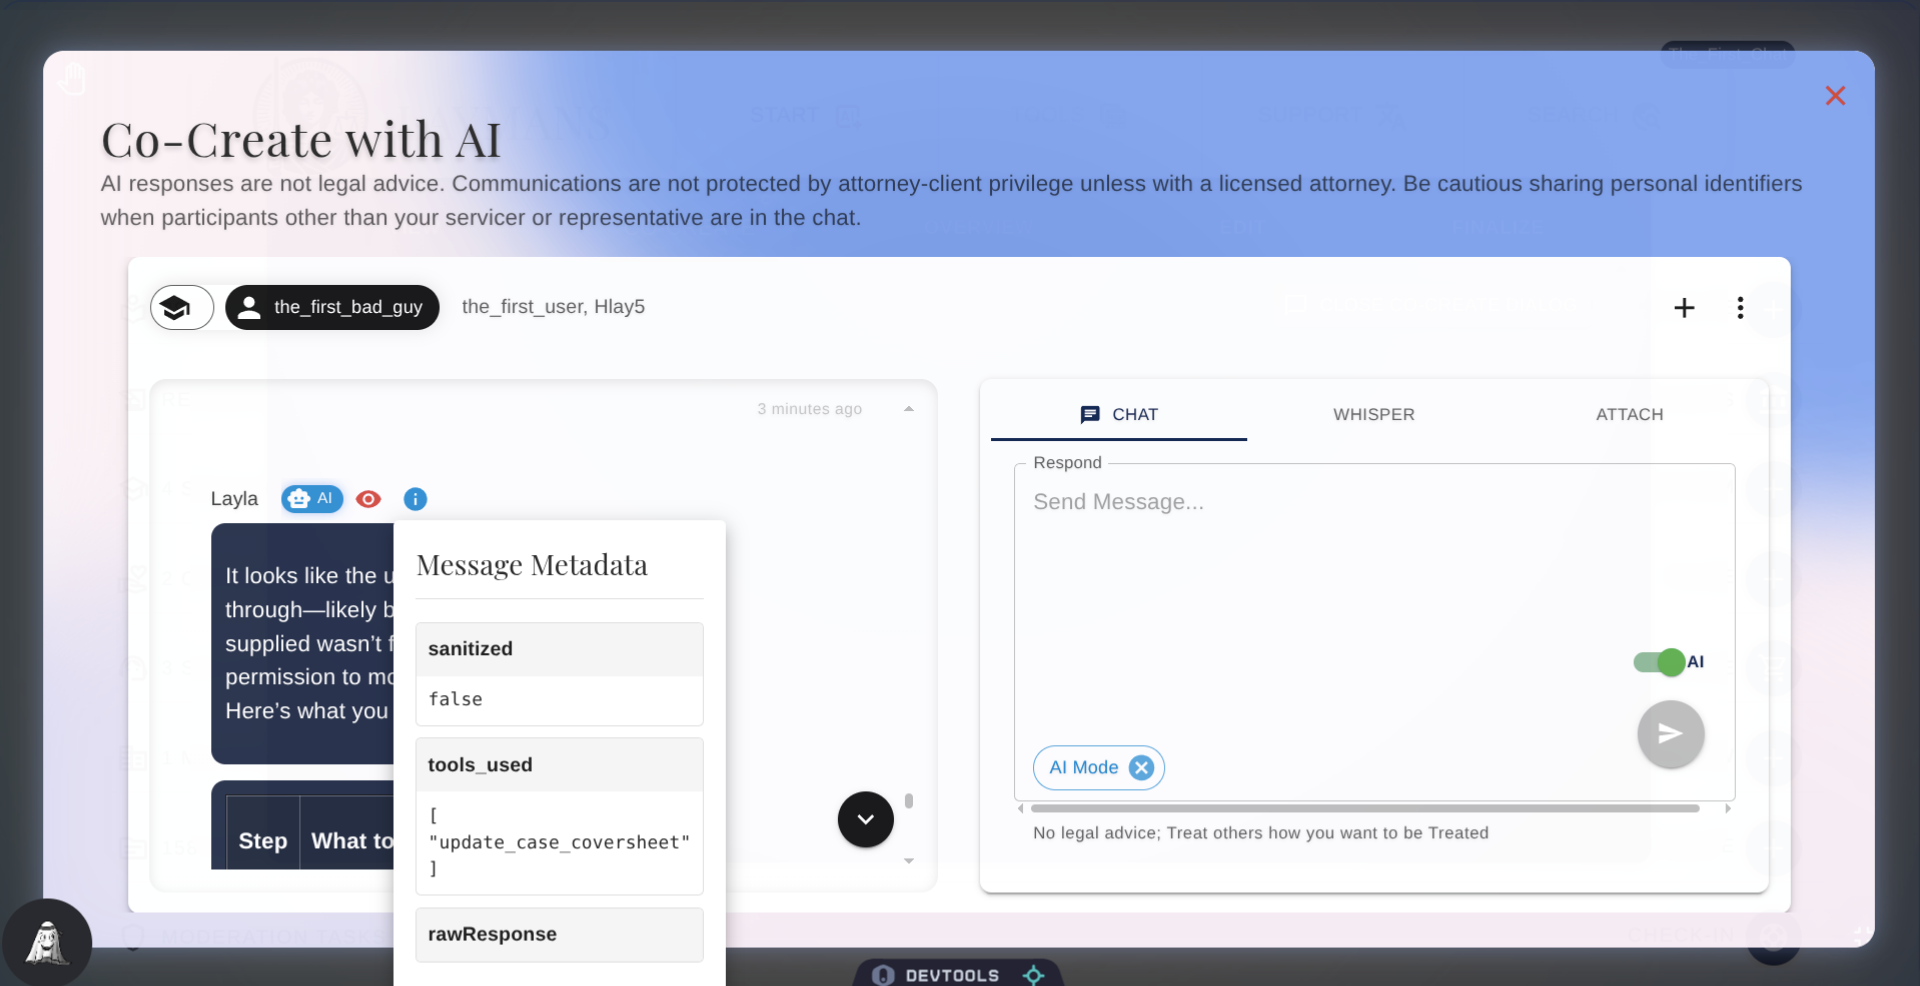Click the DEVTOOLS button at the bottom
Screen dimensions: 1920x986
pos(951,974)
